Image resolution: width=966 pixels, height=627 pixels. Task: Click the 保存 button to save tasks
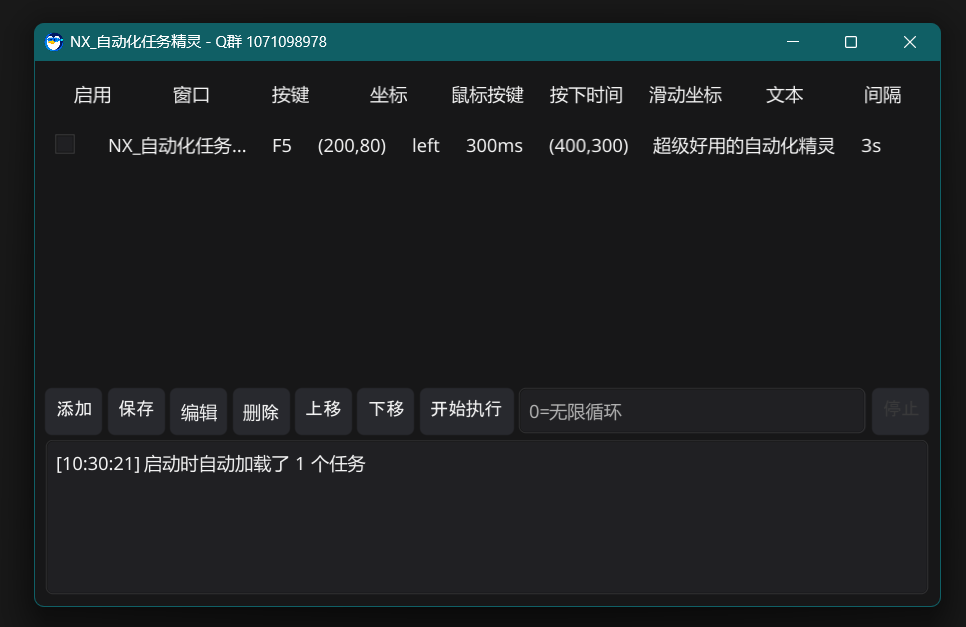point(136,410)
